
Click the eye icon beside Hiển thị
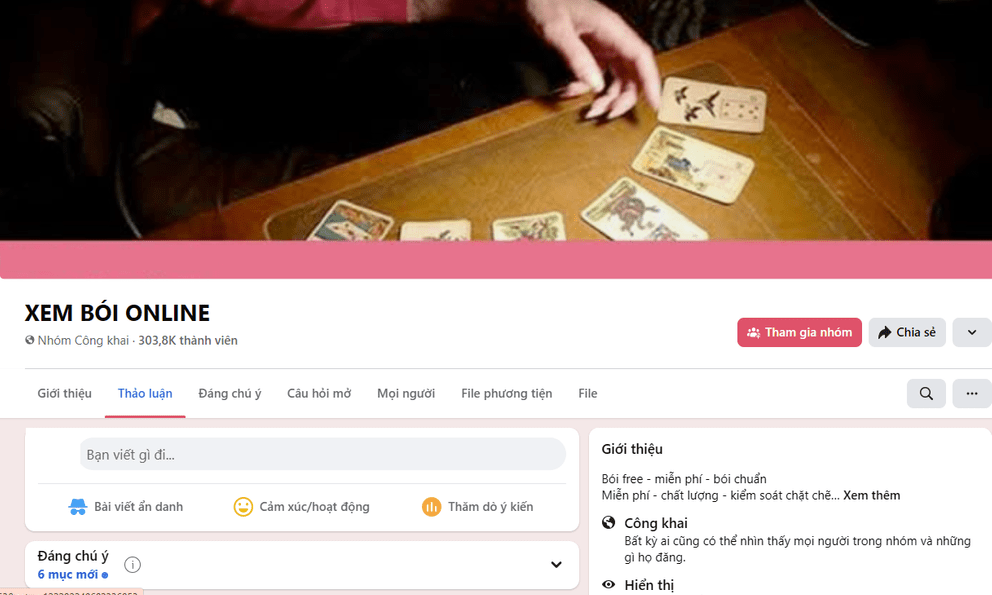point(609,585)
